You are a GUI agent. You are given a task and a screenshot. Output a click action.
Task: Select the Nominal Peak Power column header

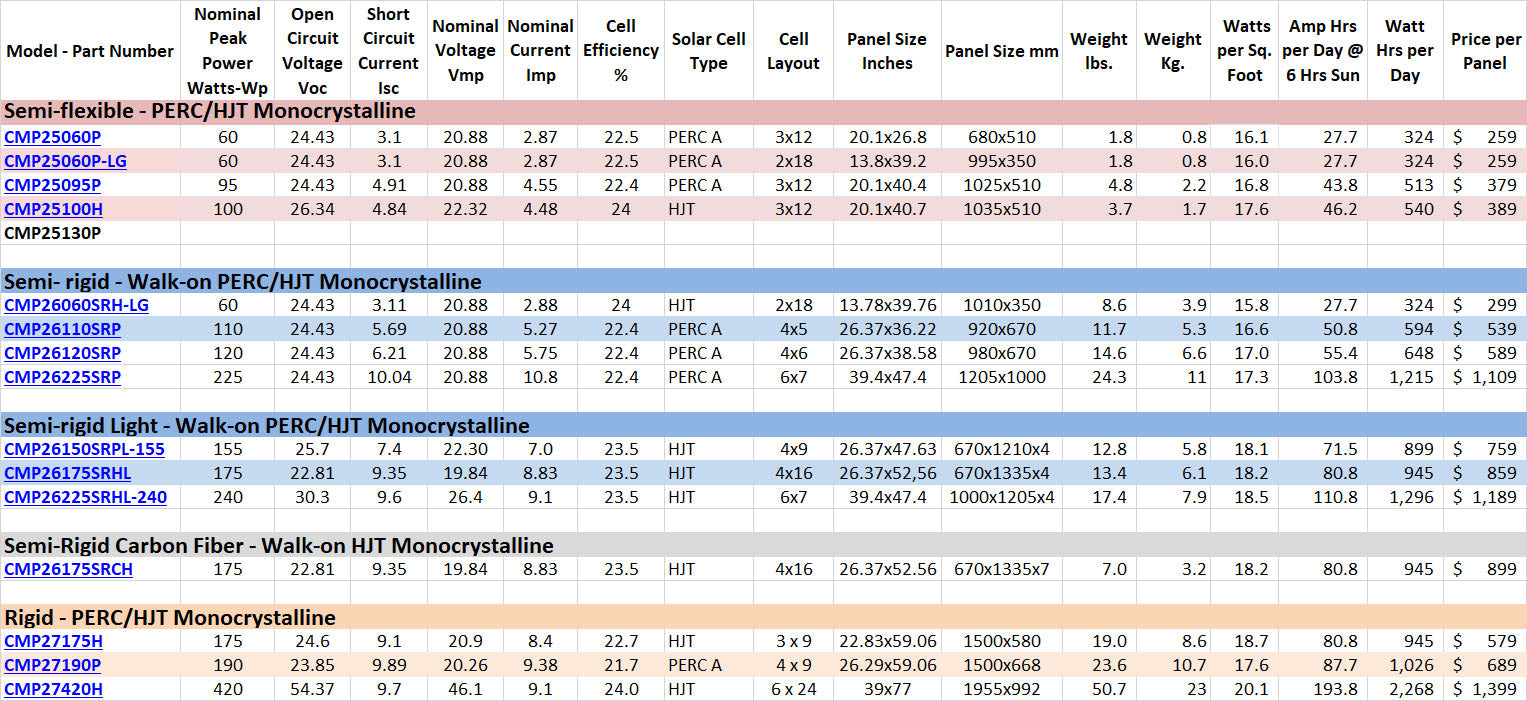pos(227,50)
